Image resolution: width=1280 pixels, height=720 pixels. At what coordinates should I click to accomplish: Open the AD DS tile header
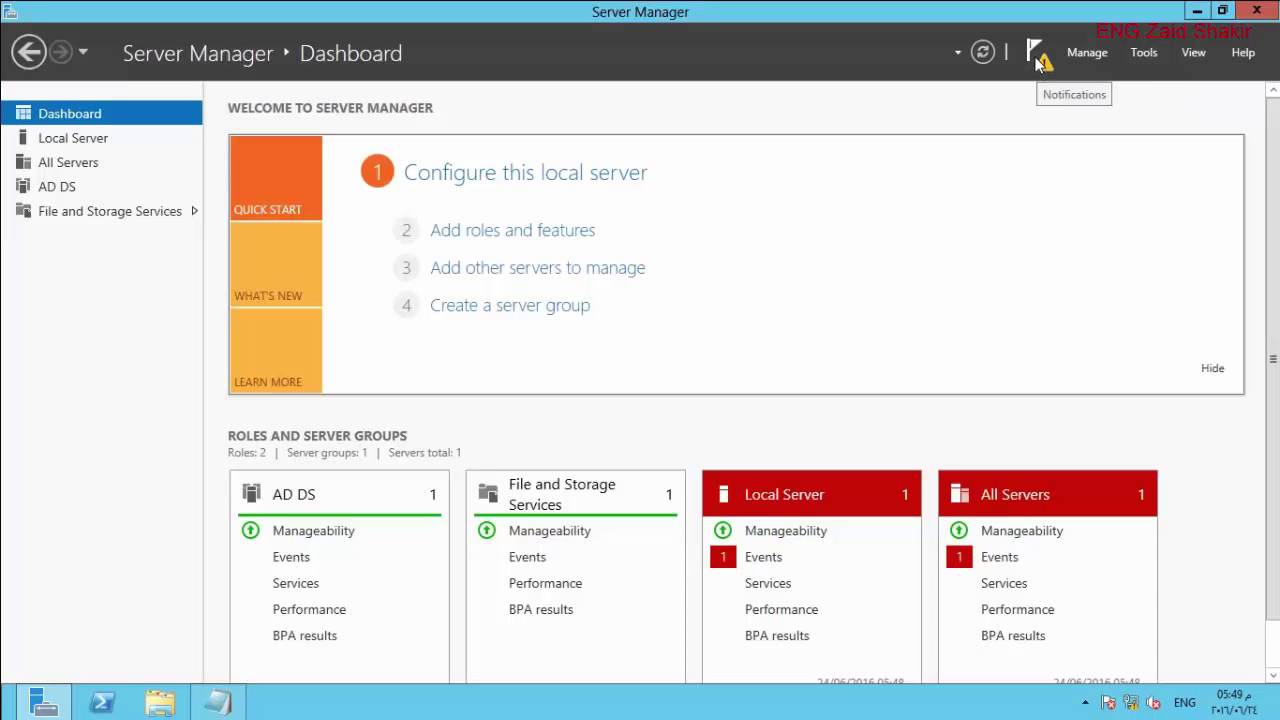click(x=340, y=494)
